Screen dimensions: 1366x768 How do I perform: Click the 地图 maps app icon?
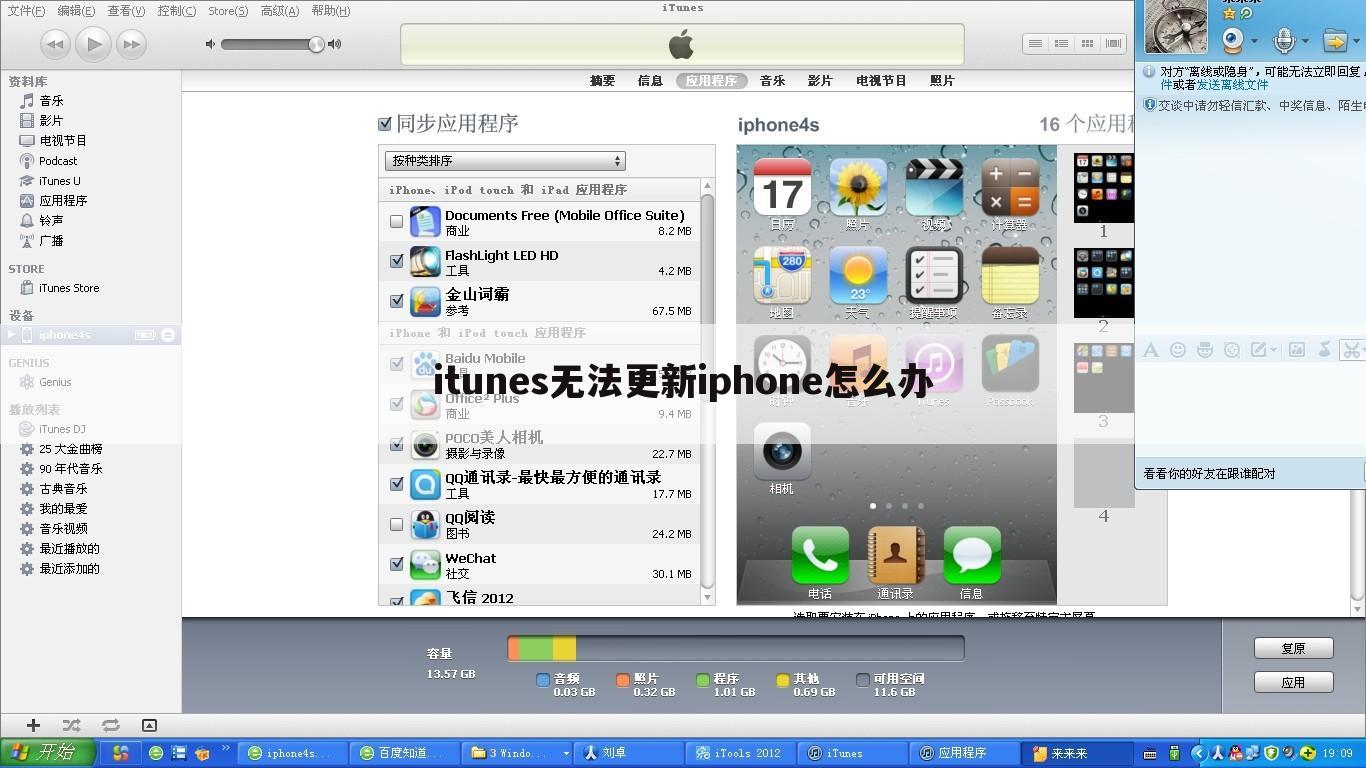[782, 275]
